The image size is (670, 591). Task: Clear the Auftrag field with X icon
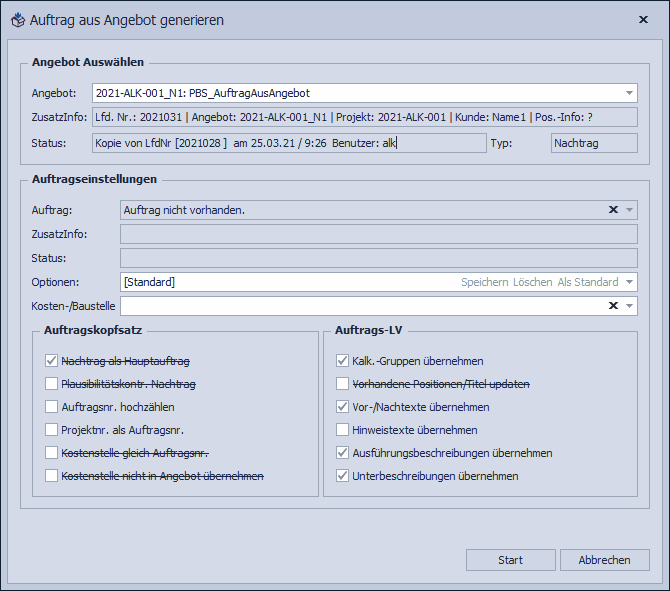click(613, 210)
